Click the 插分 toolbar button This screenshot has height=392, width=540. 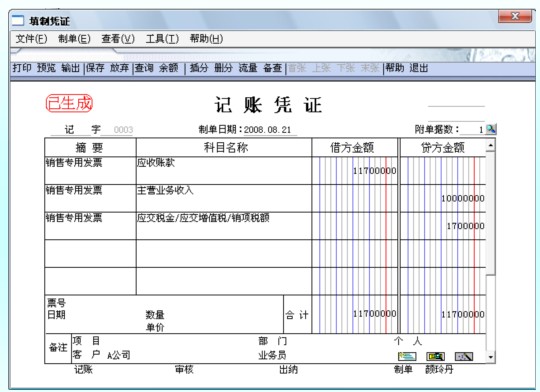pyautogui.click(x=199, y=68)
